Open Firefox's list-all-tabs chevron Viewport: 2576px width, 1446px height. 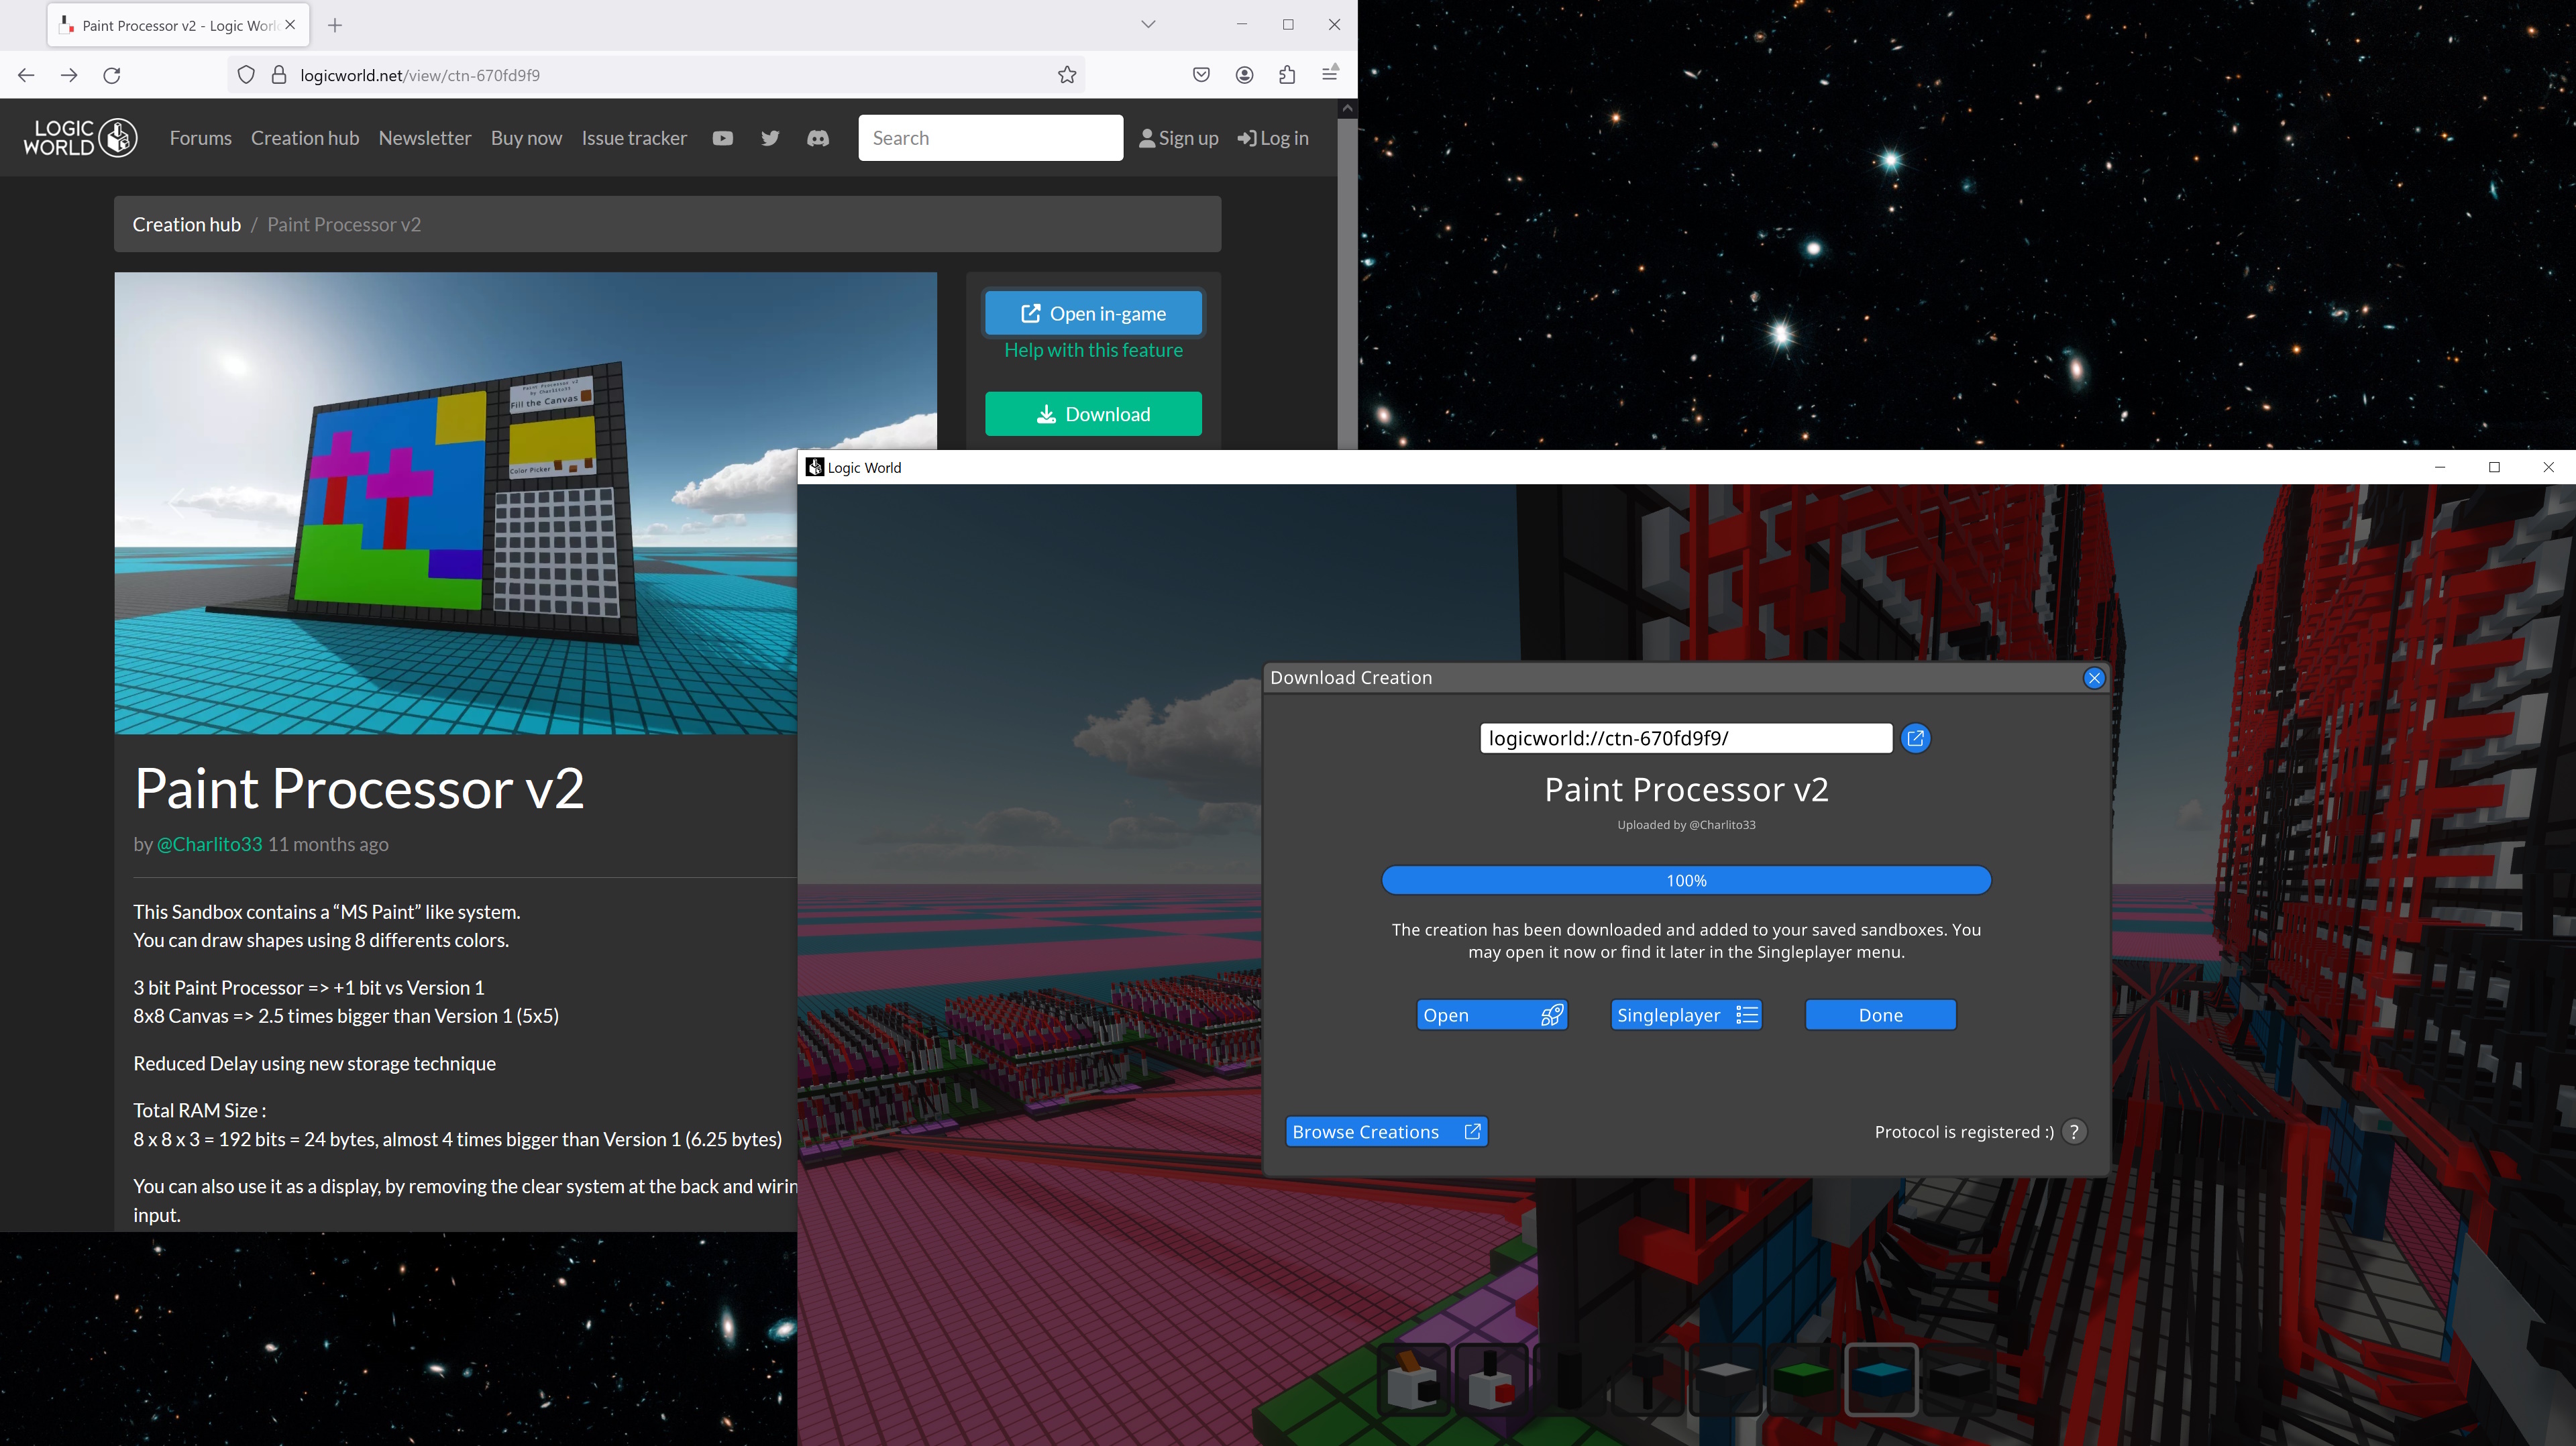click(x=1147, y=24)
